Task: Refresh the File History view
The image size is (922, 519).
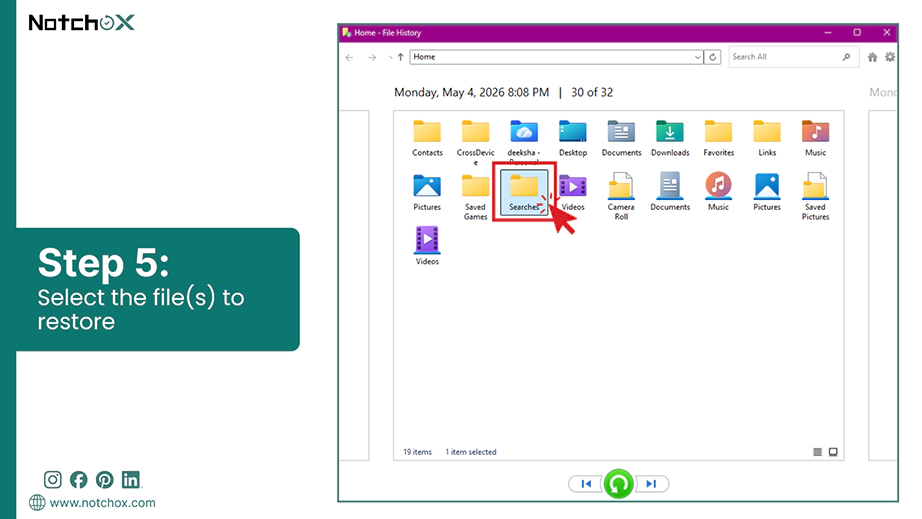Action: pos(713,57)
